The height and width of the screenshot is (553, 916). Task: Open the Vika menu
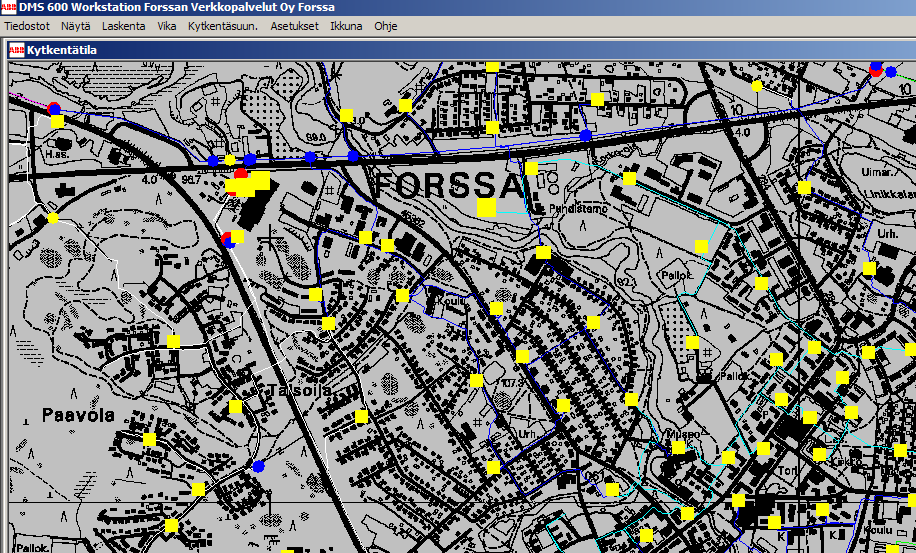(x=166, y=26)
